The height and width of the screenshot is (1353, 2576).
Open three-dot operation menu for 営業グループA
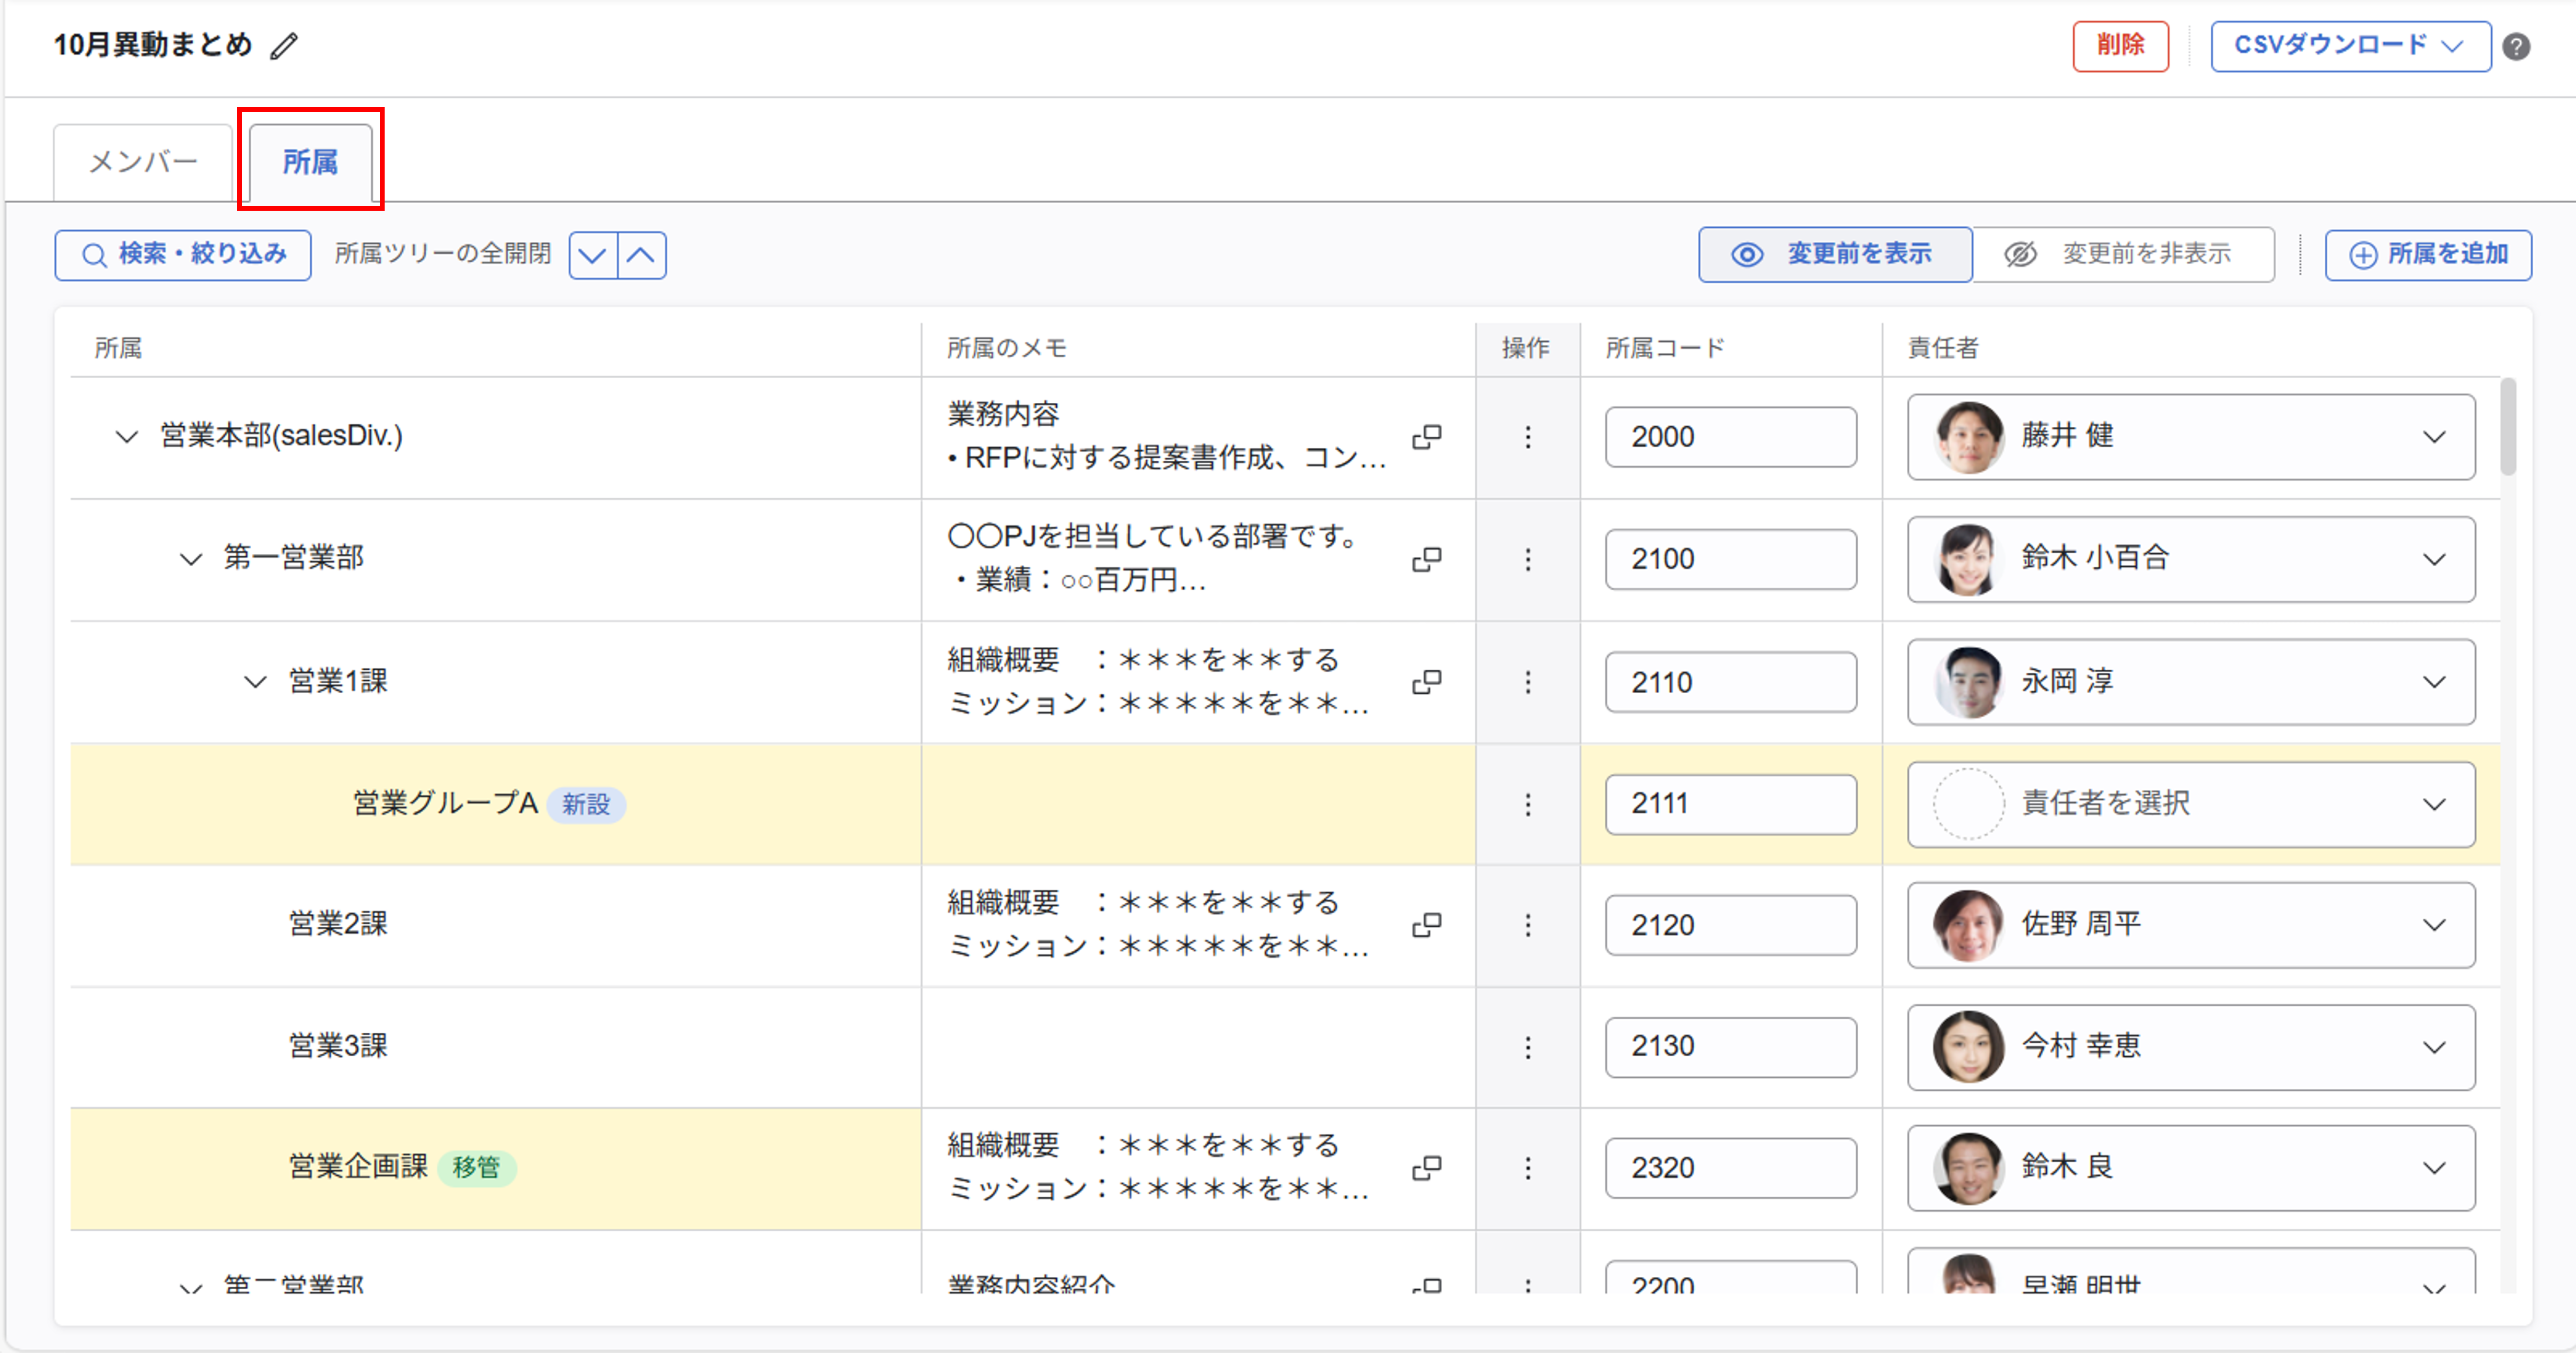pyautogui.click(x=1527, y=804)
